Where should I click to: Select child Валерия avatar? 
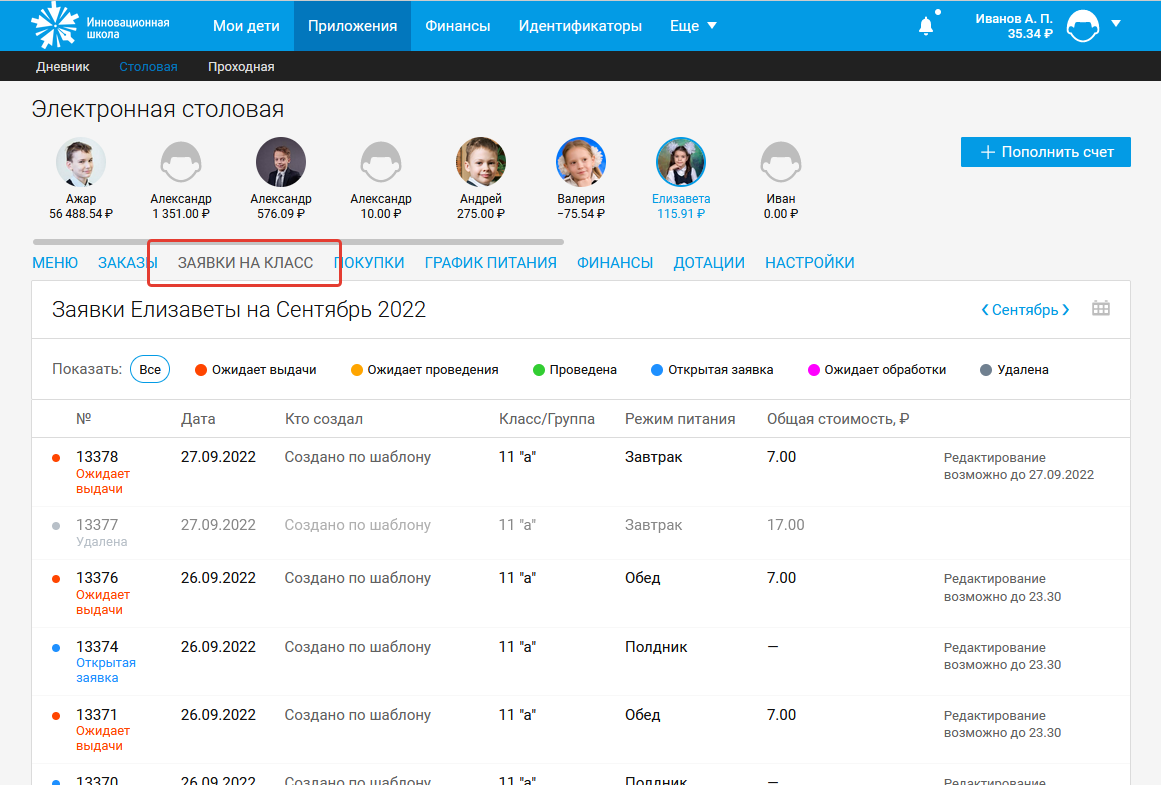[x=580, y=162]
